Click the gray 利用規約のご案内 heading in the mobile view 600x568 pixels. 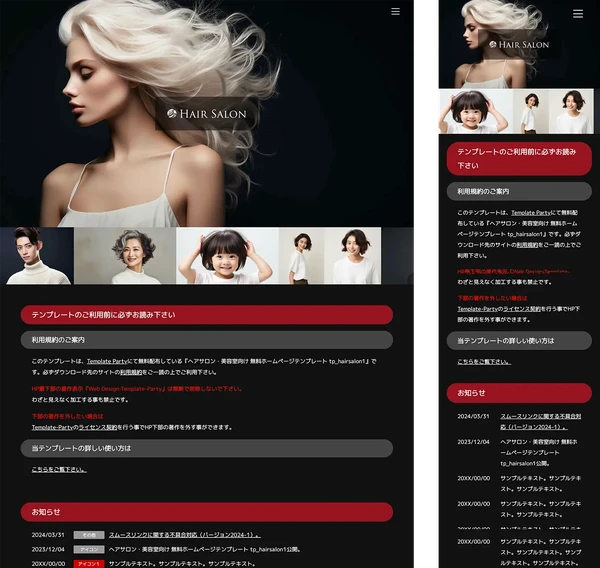point(519,191)
